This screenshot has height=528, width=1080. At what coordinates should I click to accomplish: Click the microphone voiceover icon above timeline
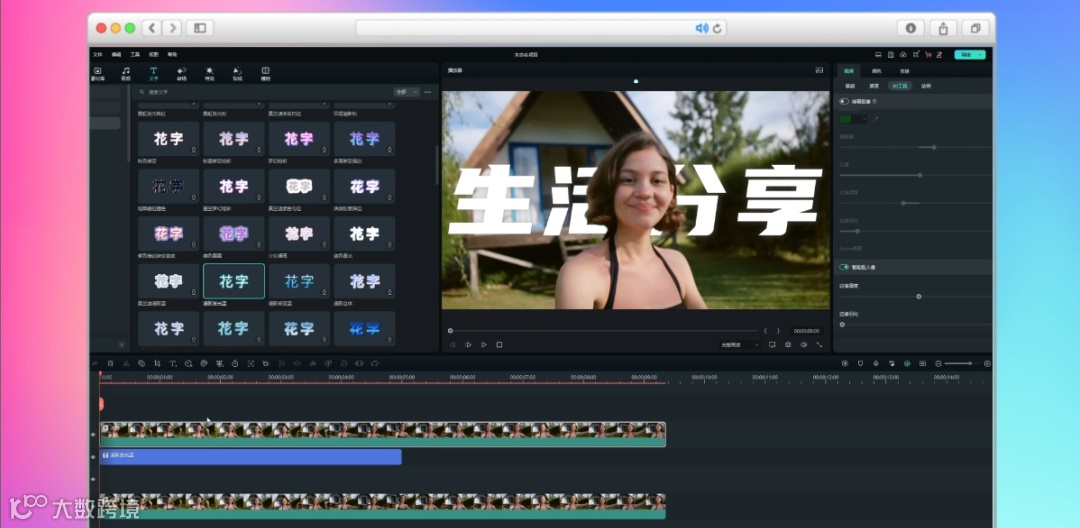[x=876, y=363]
